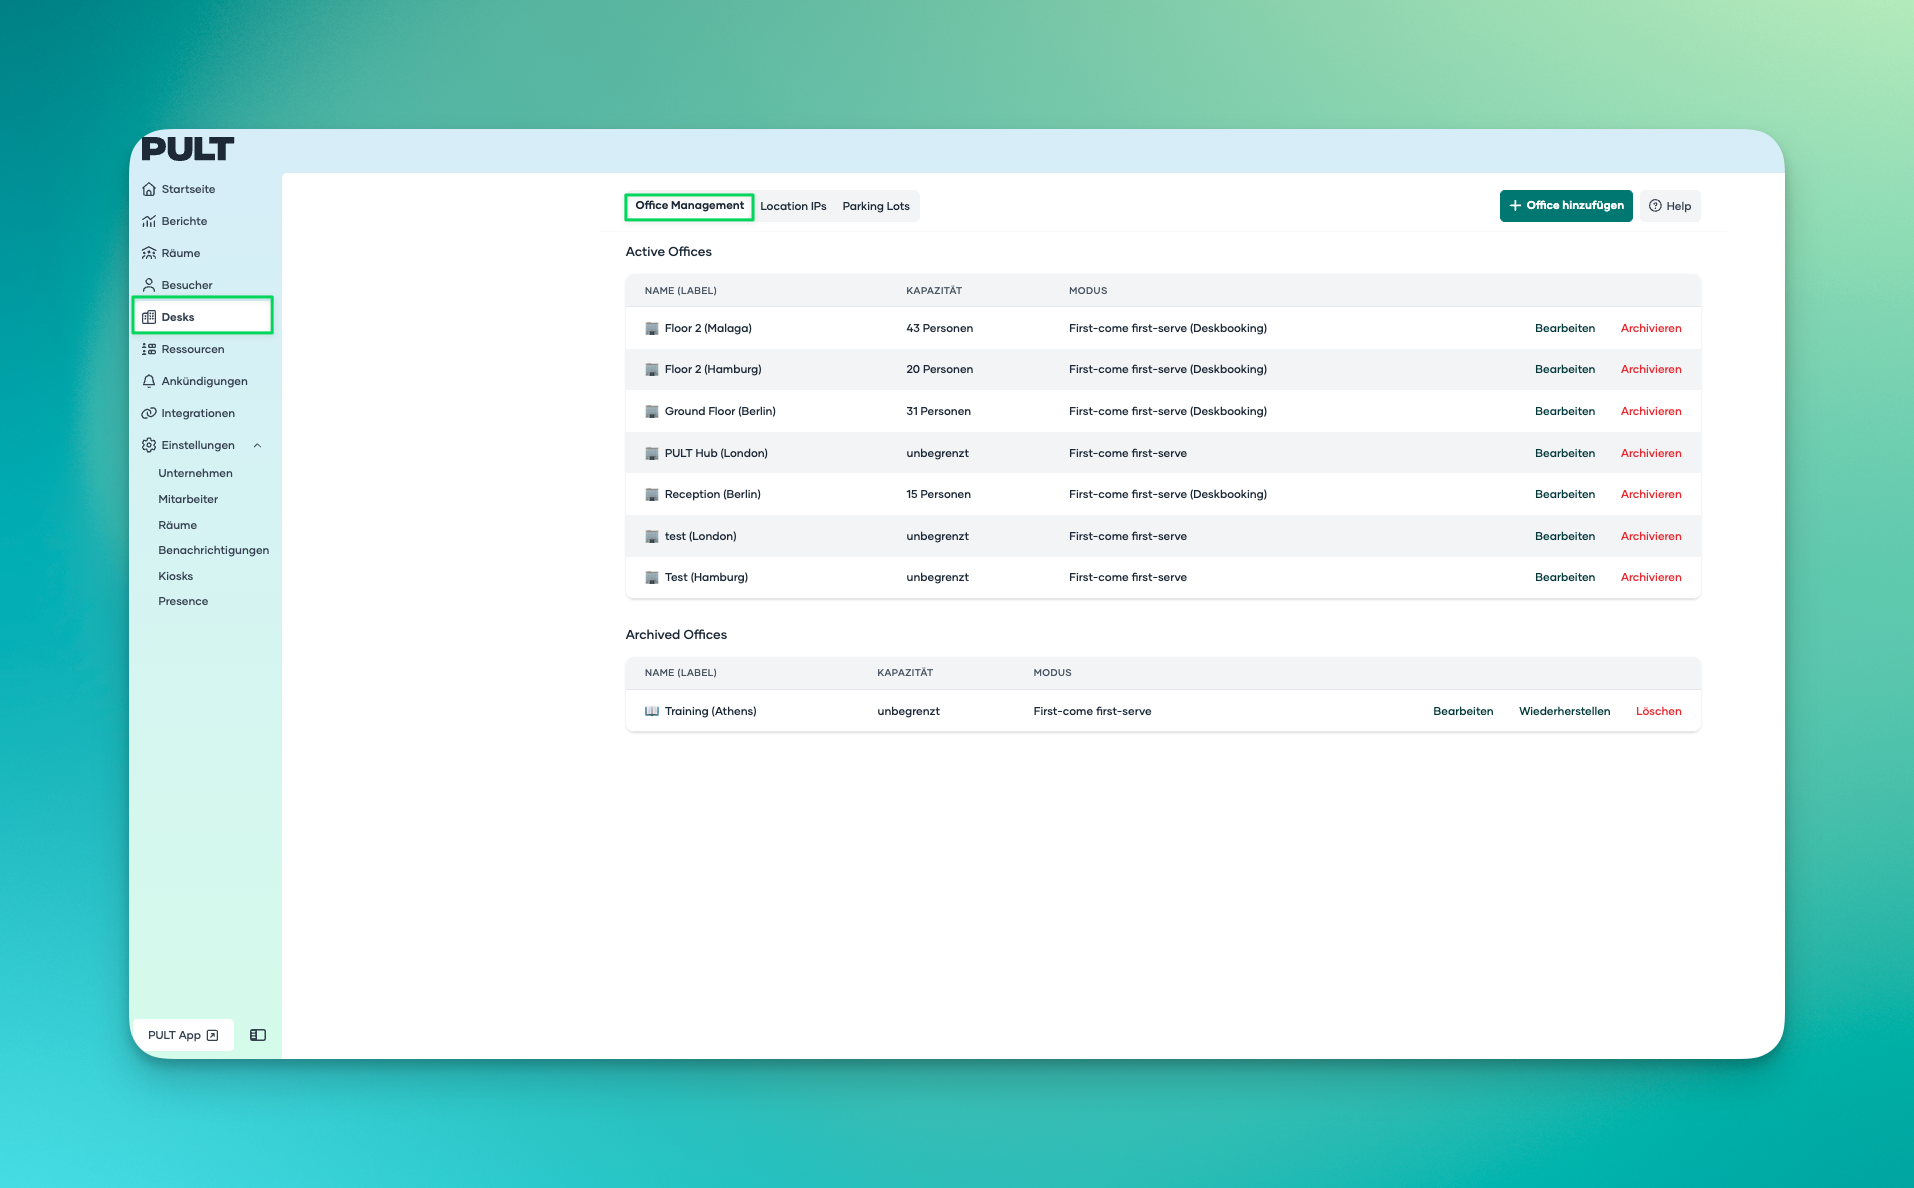
Task: Click the question mark Help icon
Action: coord(1655,206)
